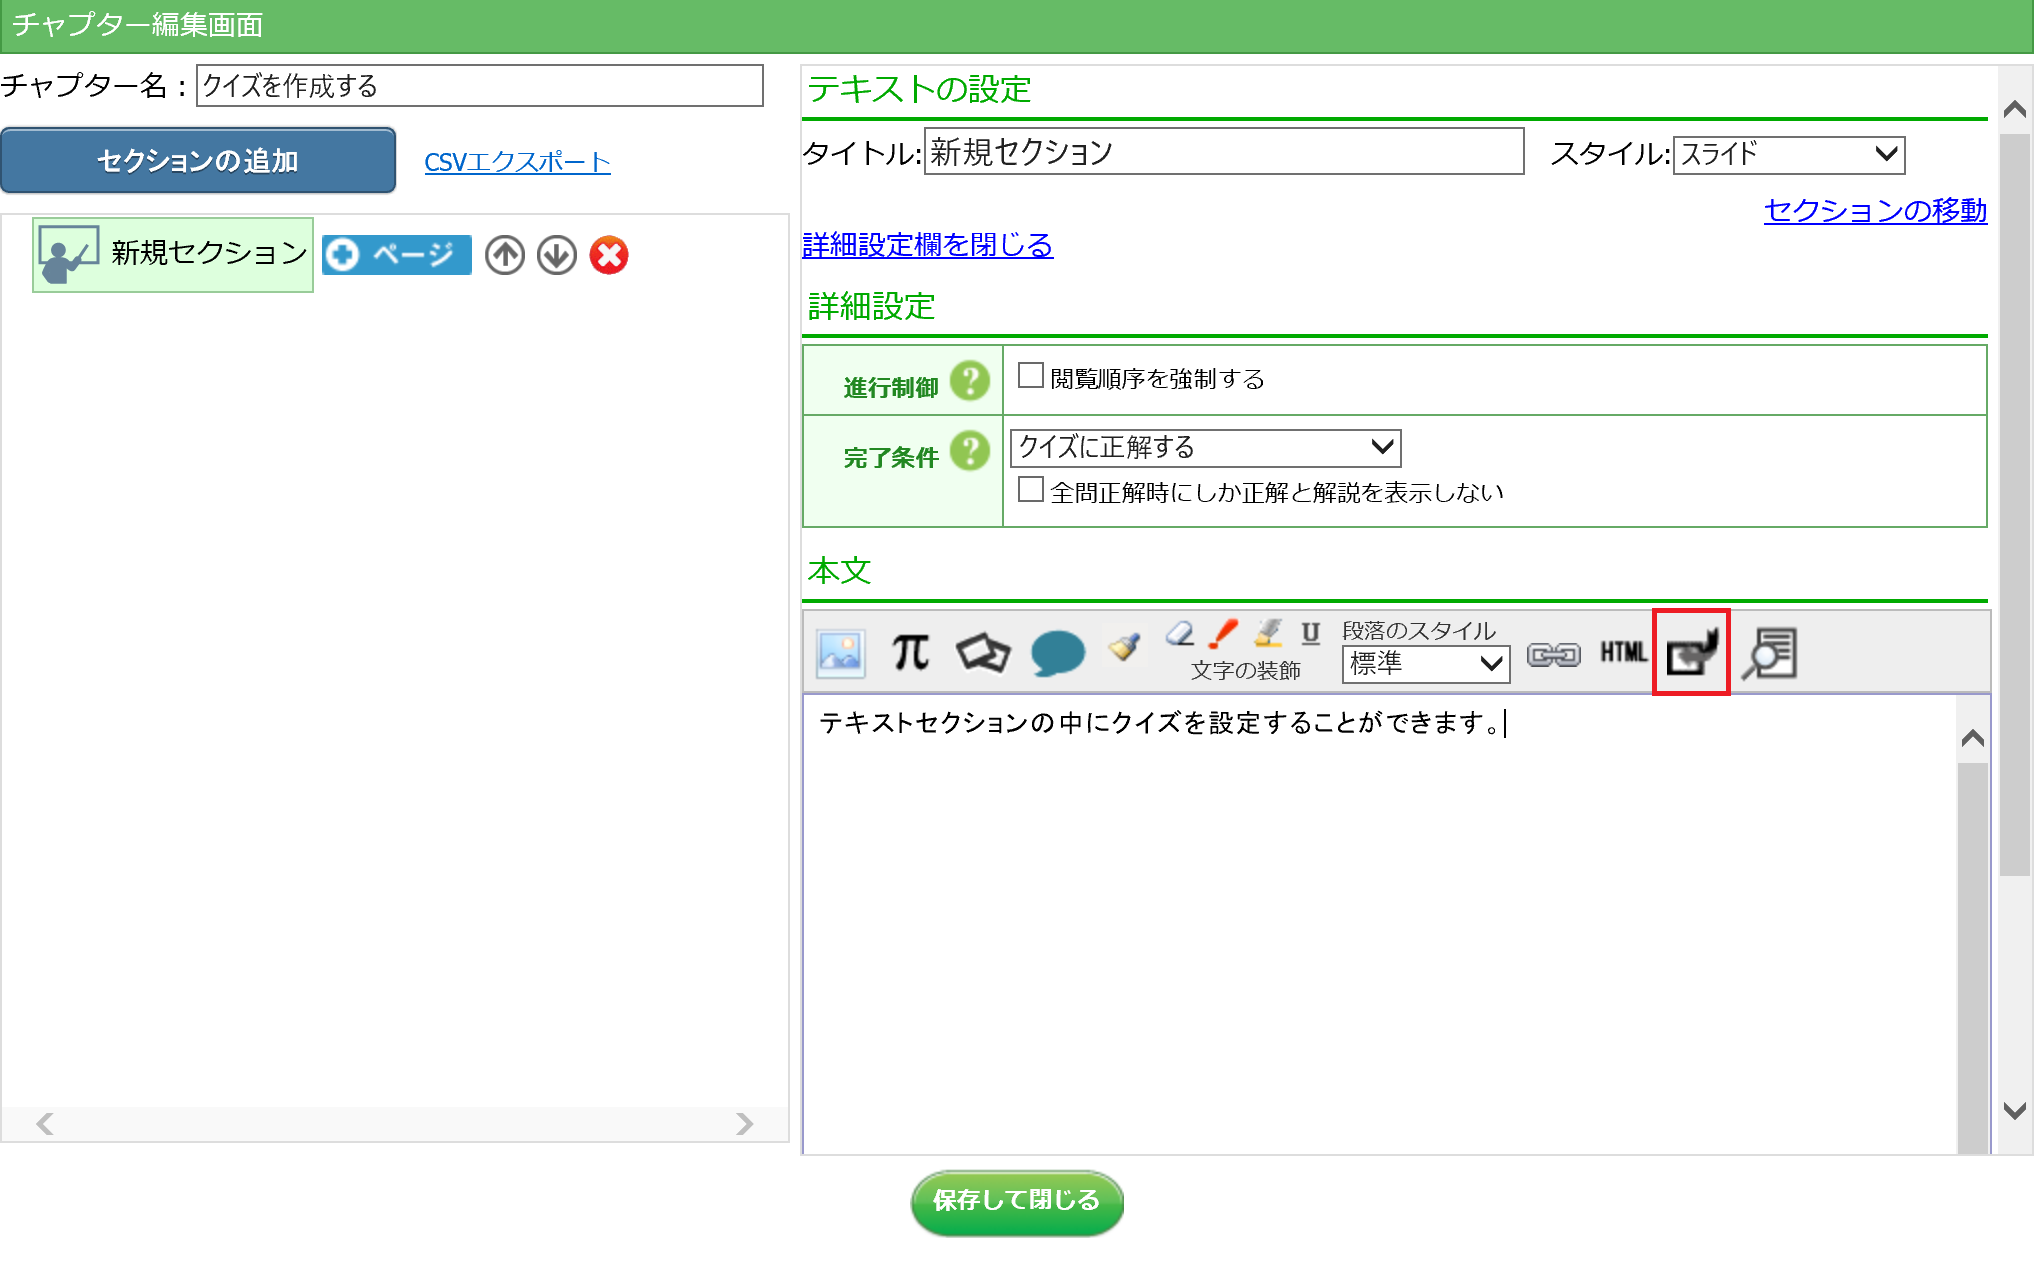Click the タイトル input field
Image resolution: width=2034 pixels, height=1280 pixels.
(x=1223, y=152)
